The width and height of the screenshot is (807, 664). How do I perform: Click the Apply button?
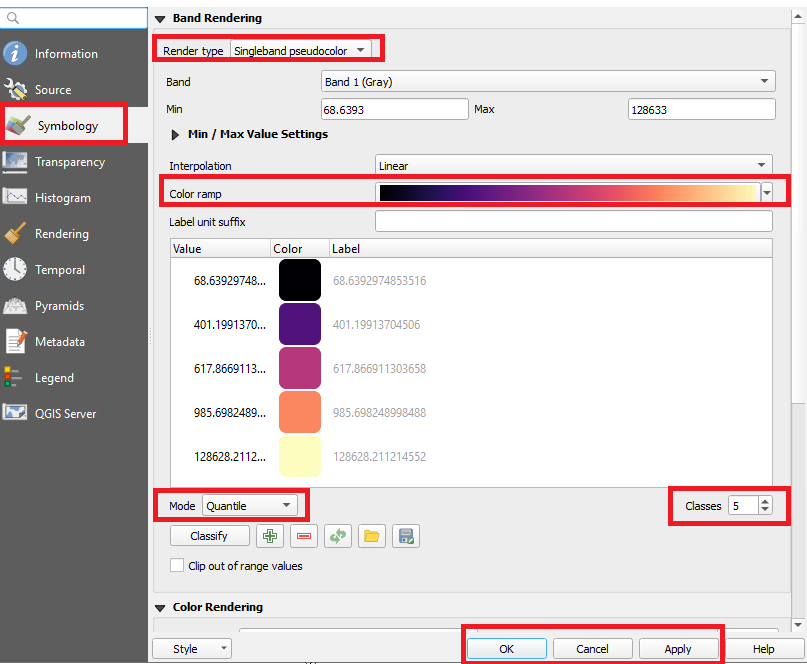coord(678,649)
